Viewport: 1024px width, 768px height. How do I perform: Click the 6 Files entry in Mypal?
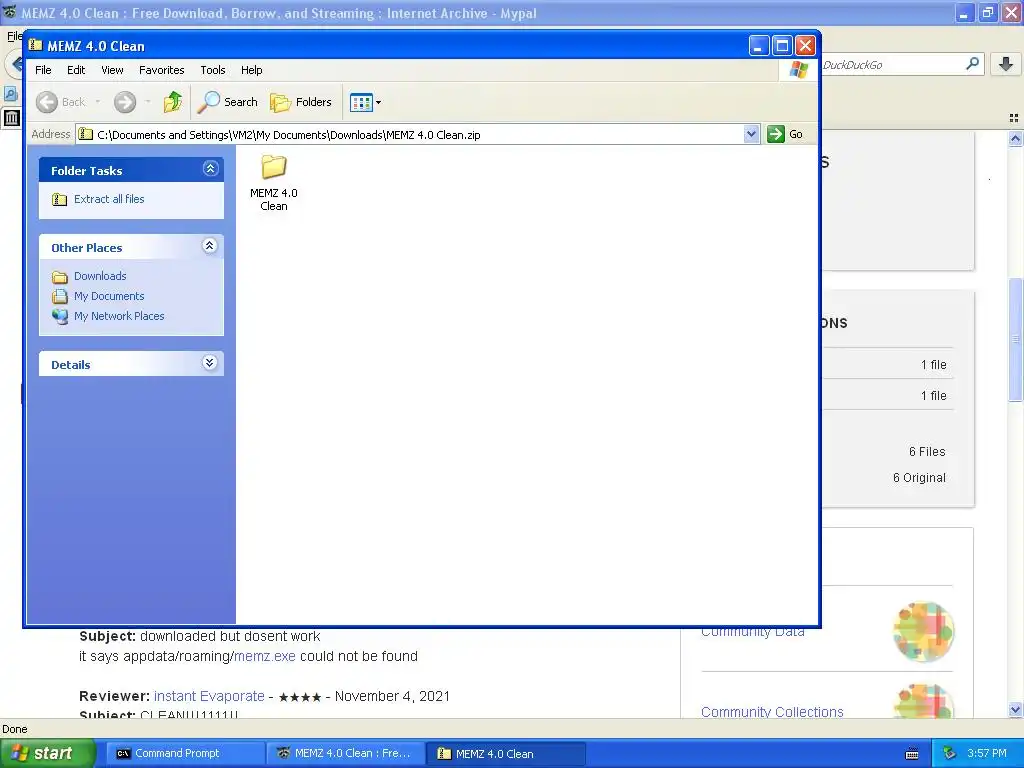pyautogui.click(x=927, y=452)
